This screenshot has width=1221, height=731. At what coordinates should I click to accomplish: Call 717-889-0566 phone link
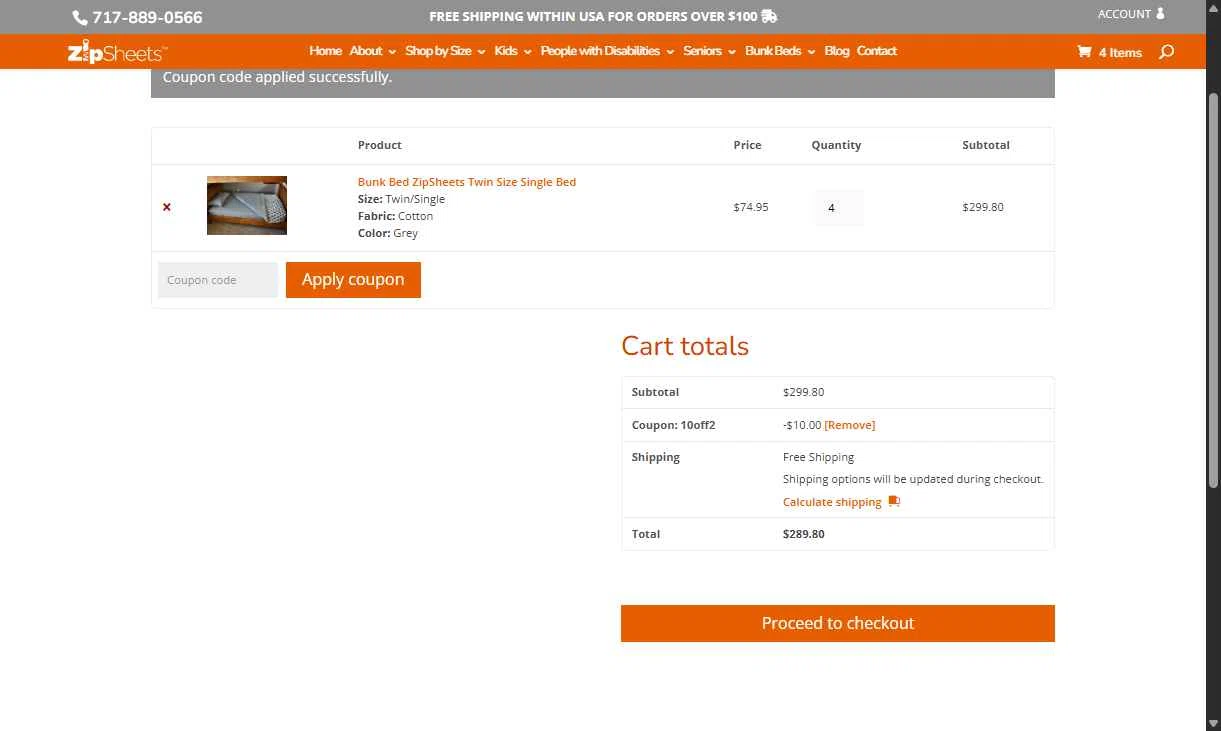point(147,18)
